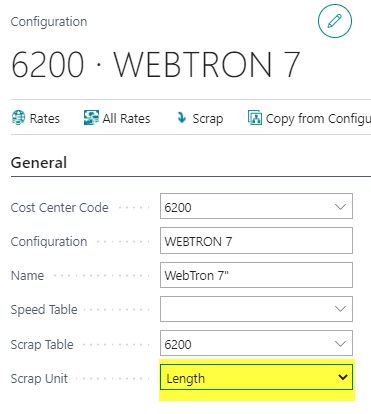The height and width of the screenshot is (414, 371).
Task: Click the Scrap arrow icon
Action: click(x=182, y=117)
